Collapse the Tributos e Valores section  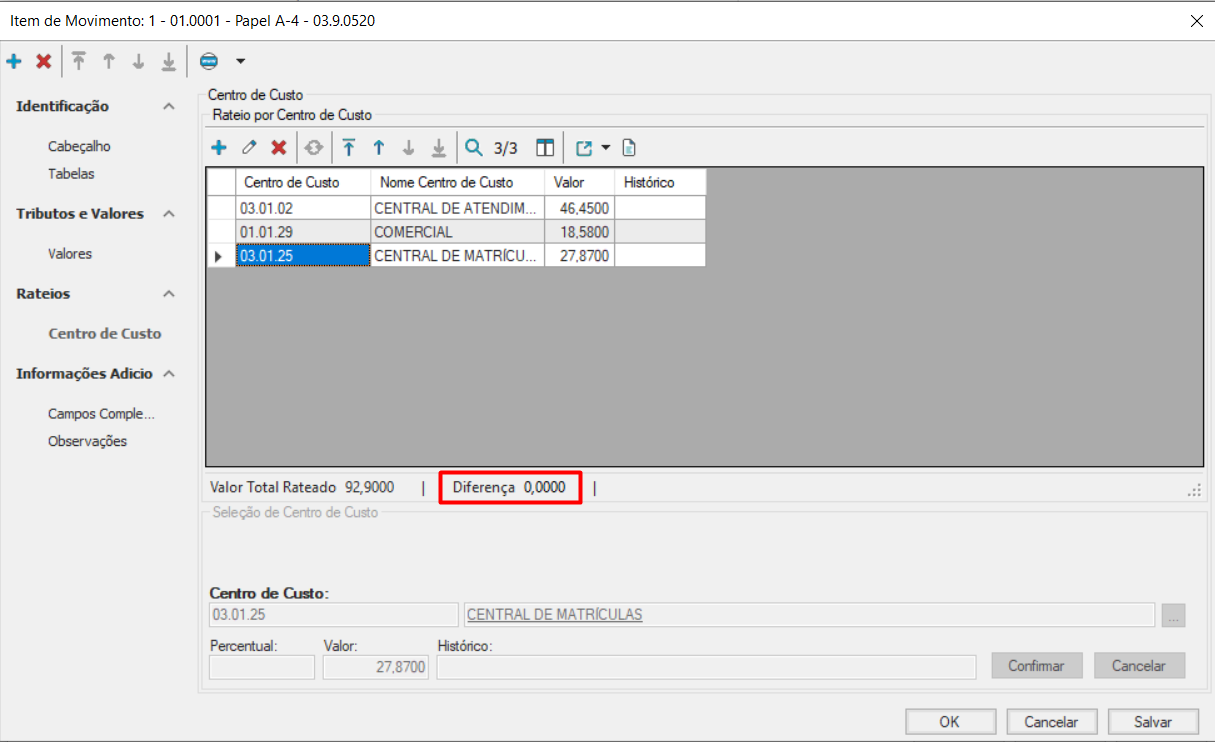[x=169, y=214]
